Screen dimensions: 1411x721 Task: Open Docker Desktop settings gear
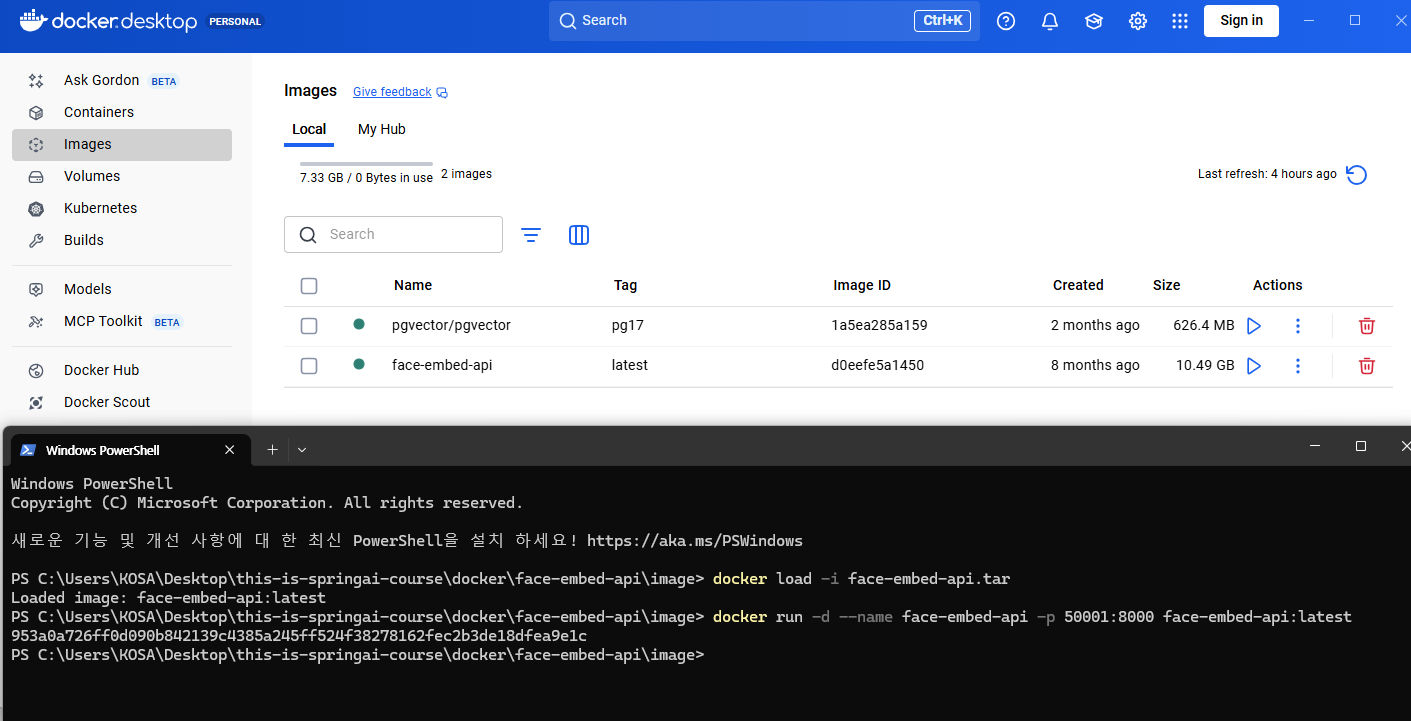click(x=1137, y=21)
